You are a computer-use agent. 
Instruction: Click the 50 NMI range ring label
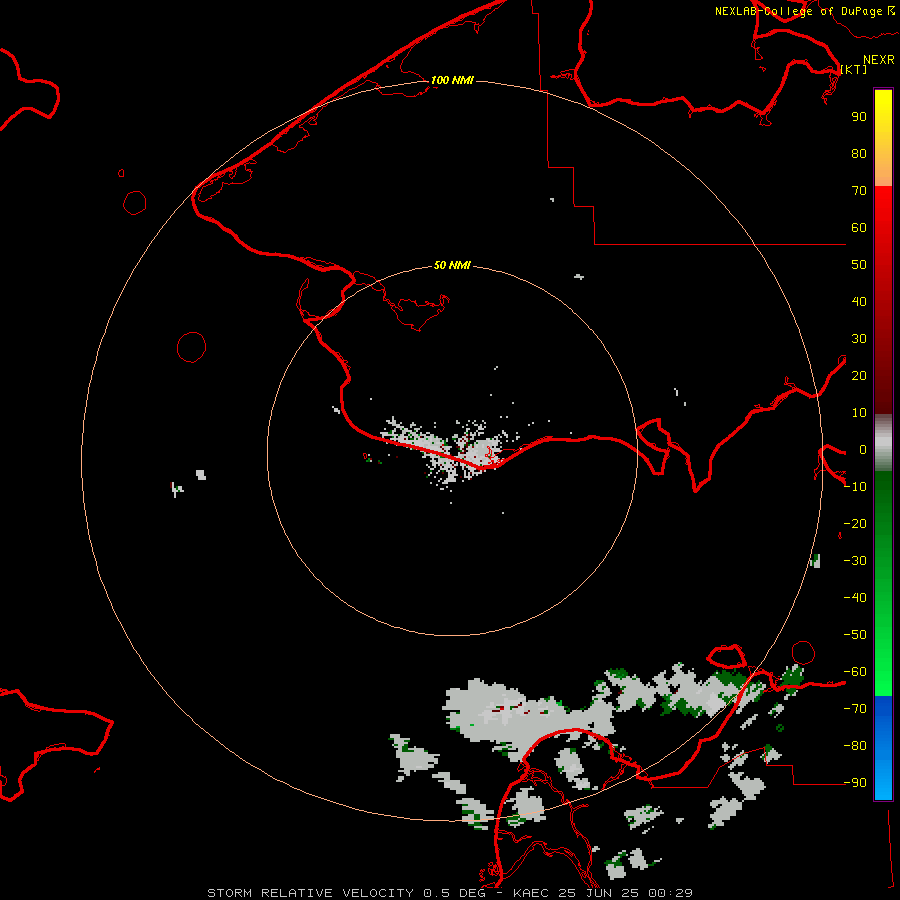(x=452, y=265)
